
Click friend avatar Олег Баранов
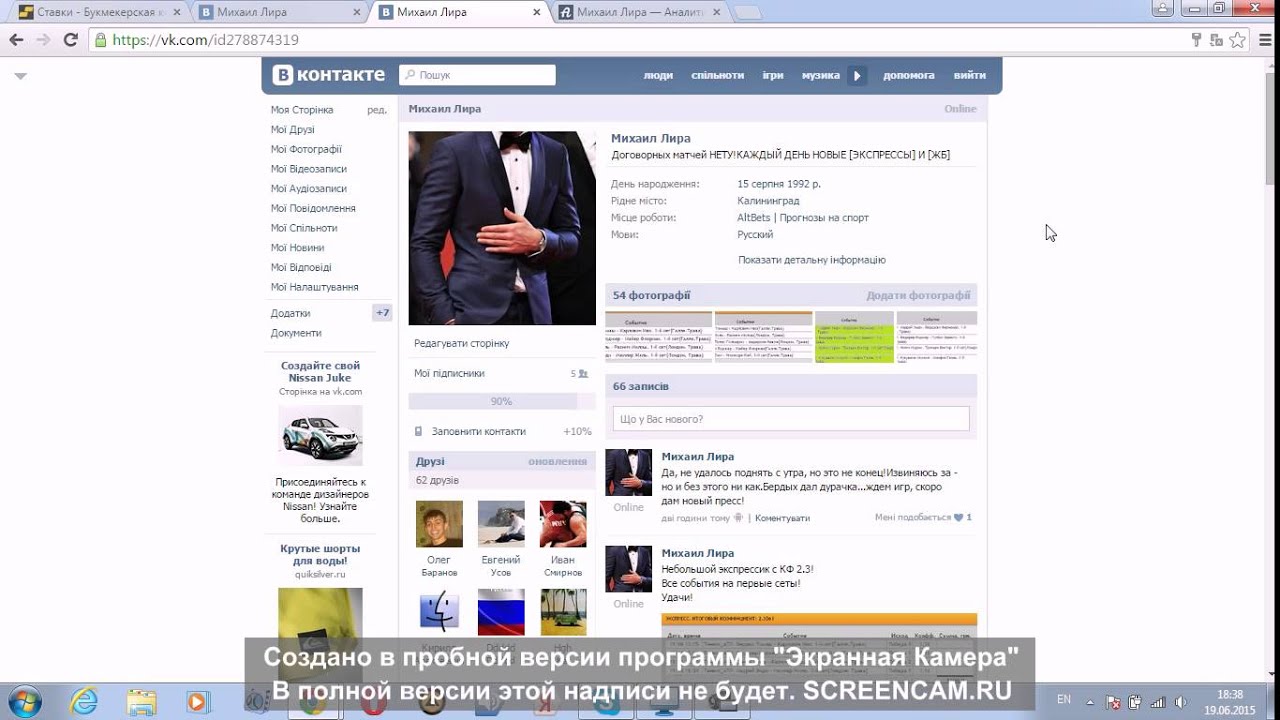tap(439, 524)
